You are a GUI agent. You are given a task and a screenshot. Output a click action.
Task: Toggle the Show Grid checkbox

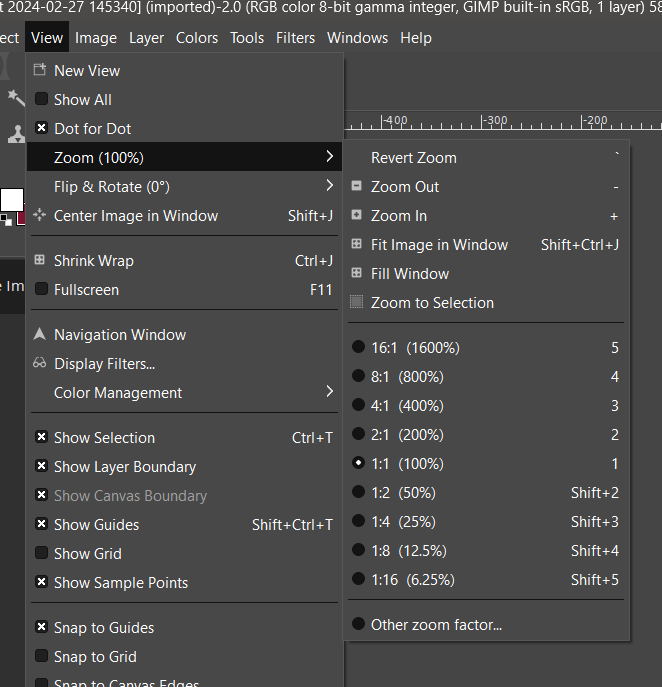click(41, 554)
